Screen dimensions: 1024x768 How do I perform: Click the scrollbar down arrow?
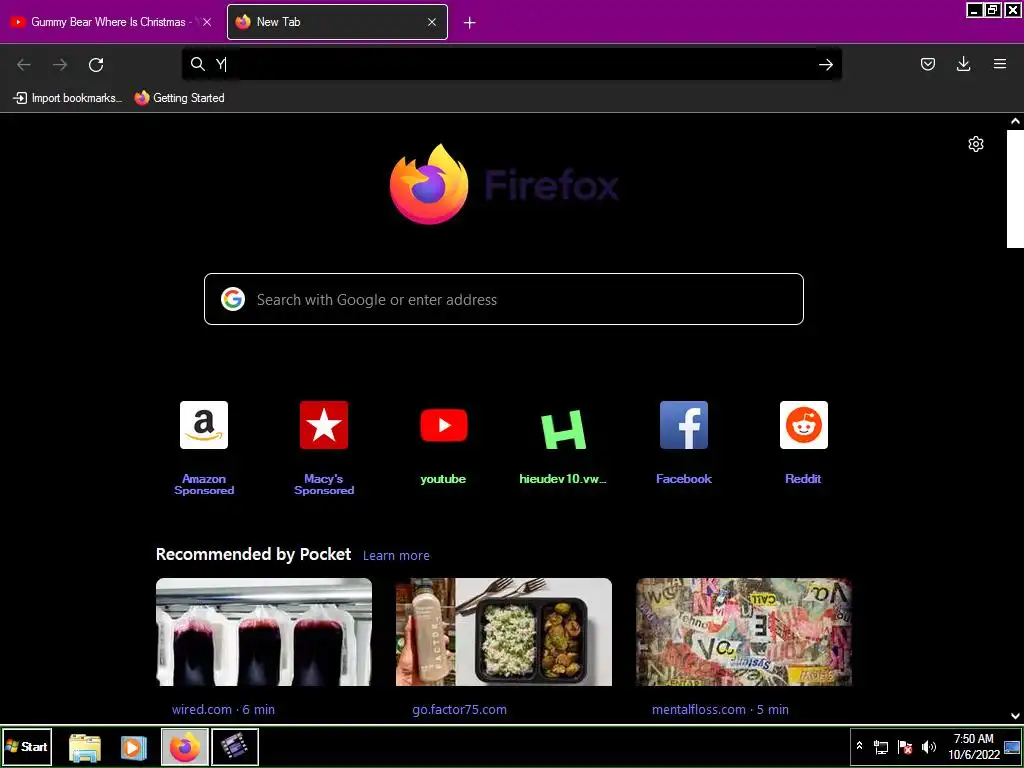coord(1015,716)
